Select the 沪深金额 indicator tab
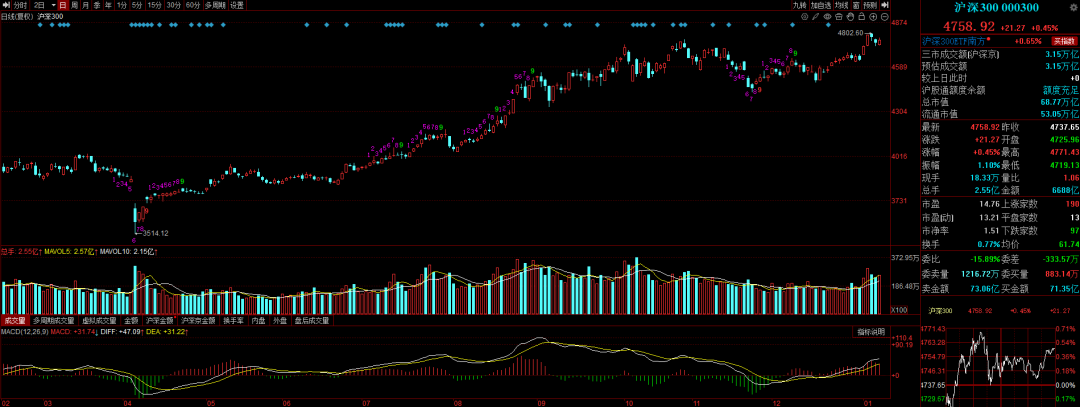This screenshot has width=1080, height=407. [160, 320]
